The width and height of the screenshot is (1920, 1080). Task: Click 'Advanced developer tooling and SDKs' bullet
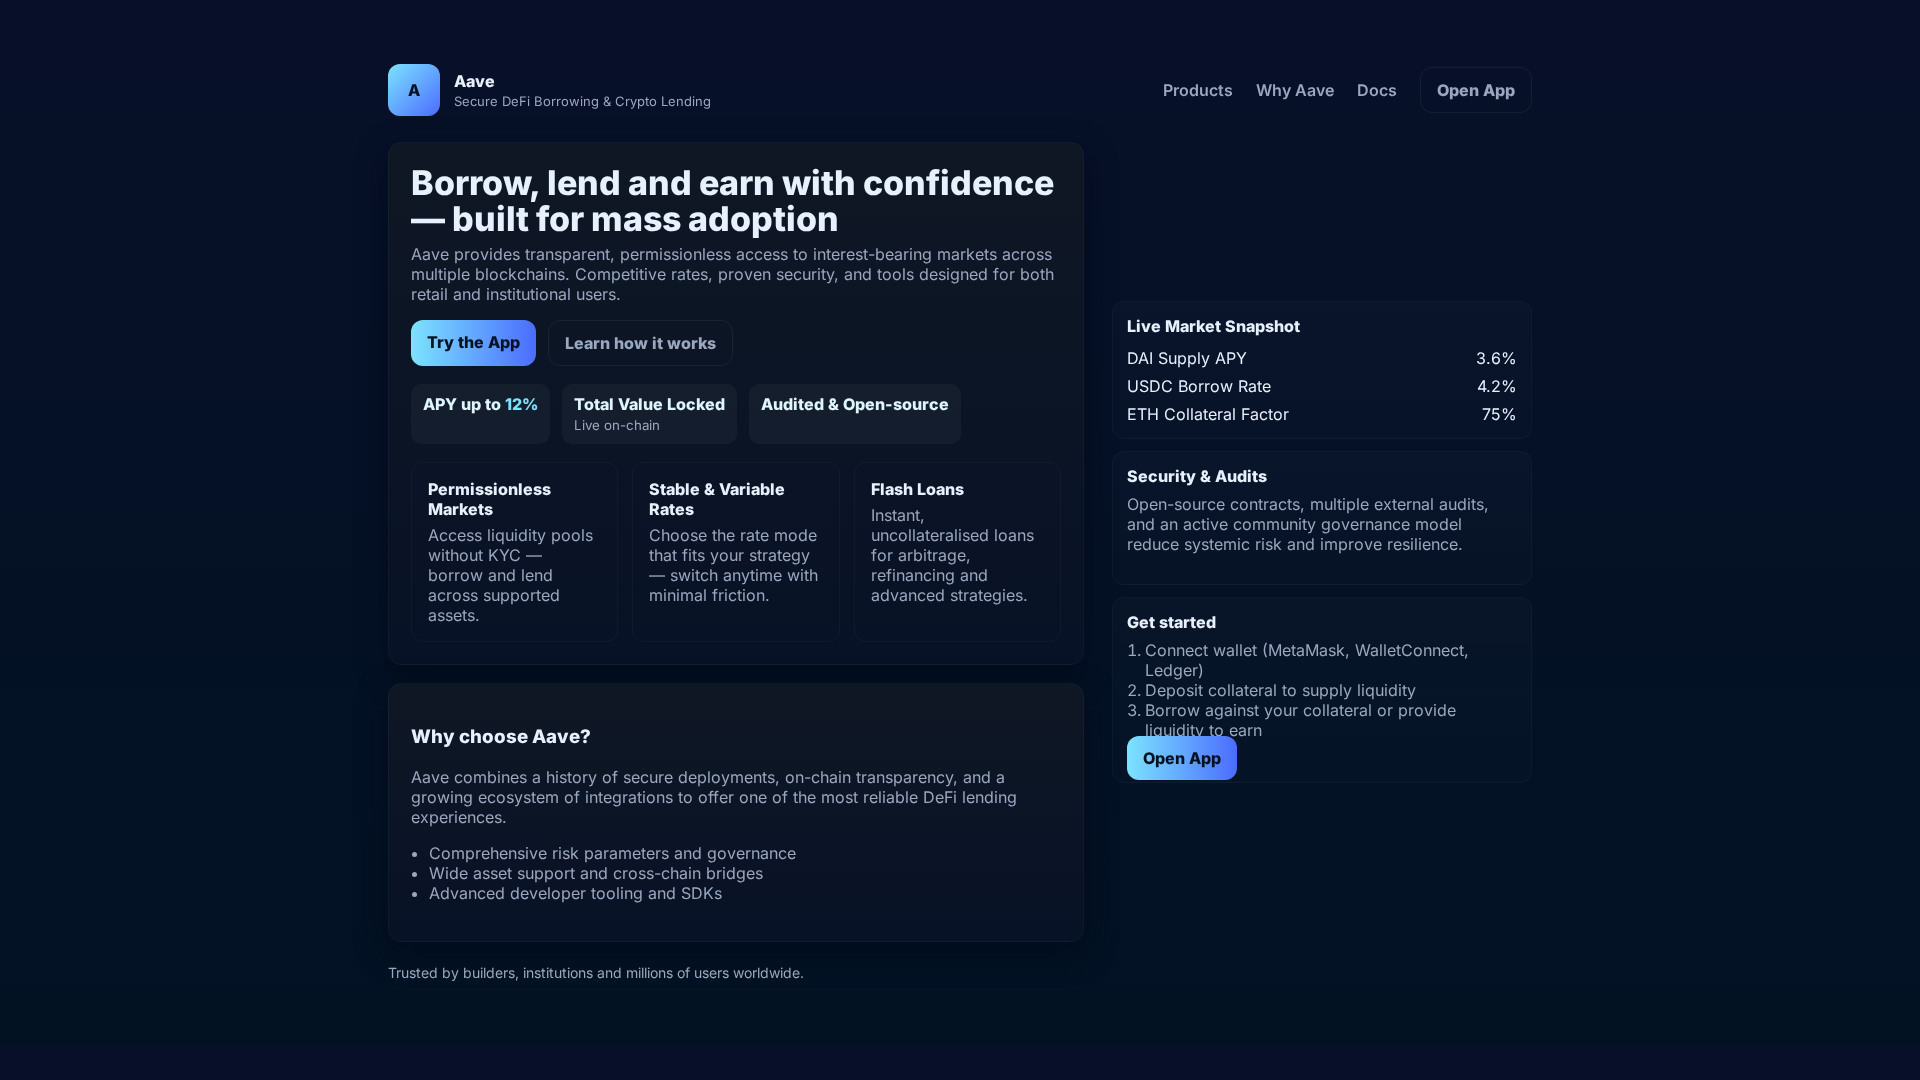click(575, 893)
